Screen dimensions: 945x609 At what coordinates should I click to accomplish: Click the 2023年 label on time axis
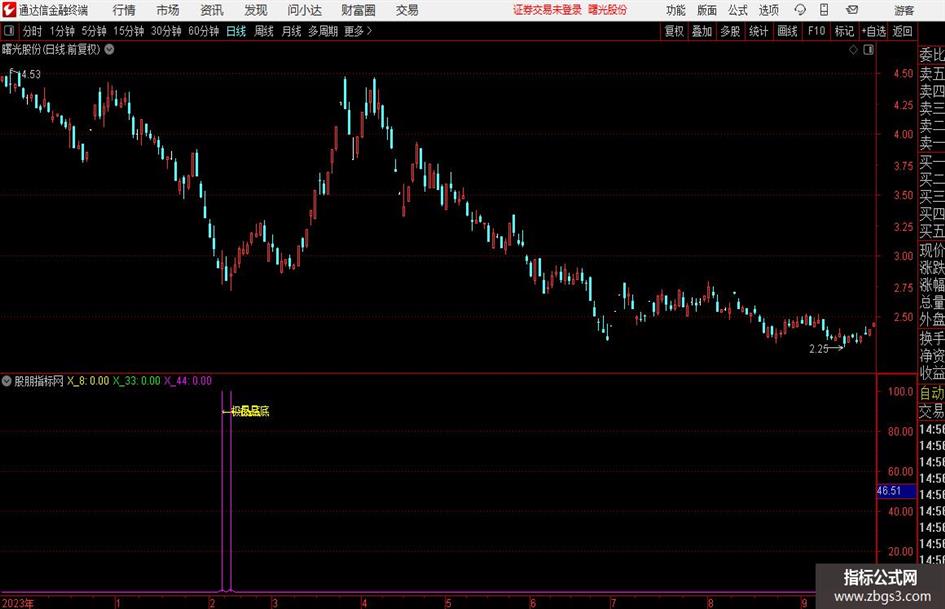tap(18, 603)
